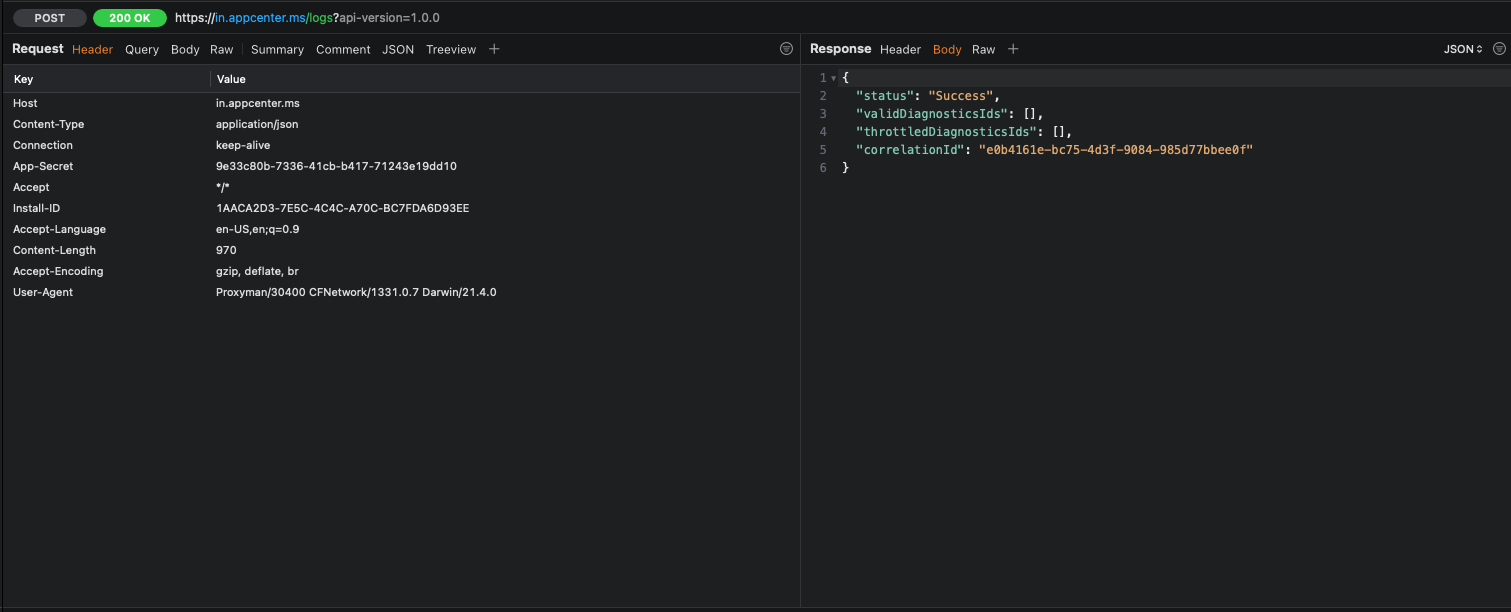Select the Accept-Language header key
Viewport: 1511px width, 612px height.
59,229
